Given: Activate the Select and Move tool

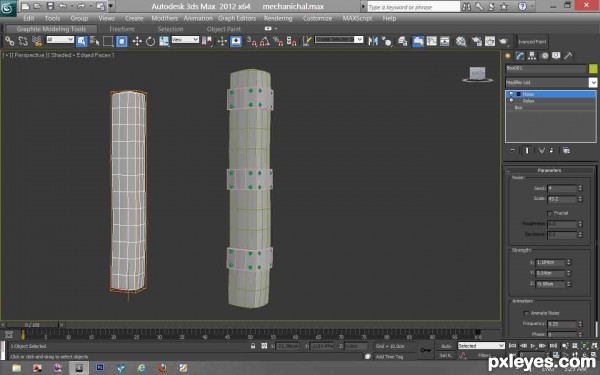Looking at the screenshot, I should click(x=137, y=41).
